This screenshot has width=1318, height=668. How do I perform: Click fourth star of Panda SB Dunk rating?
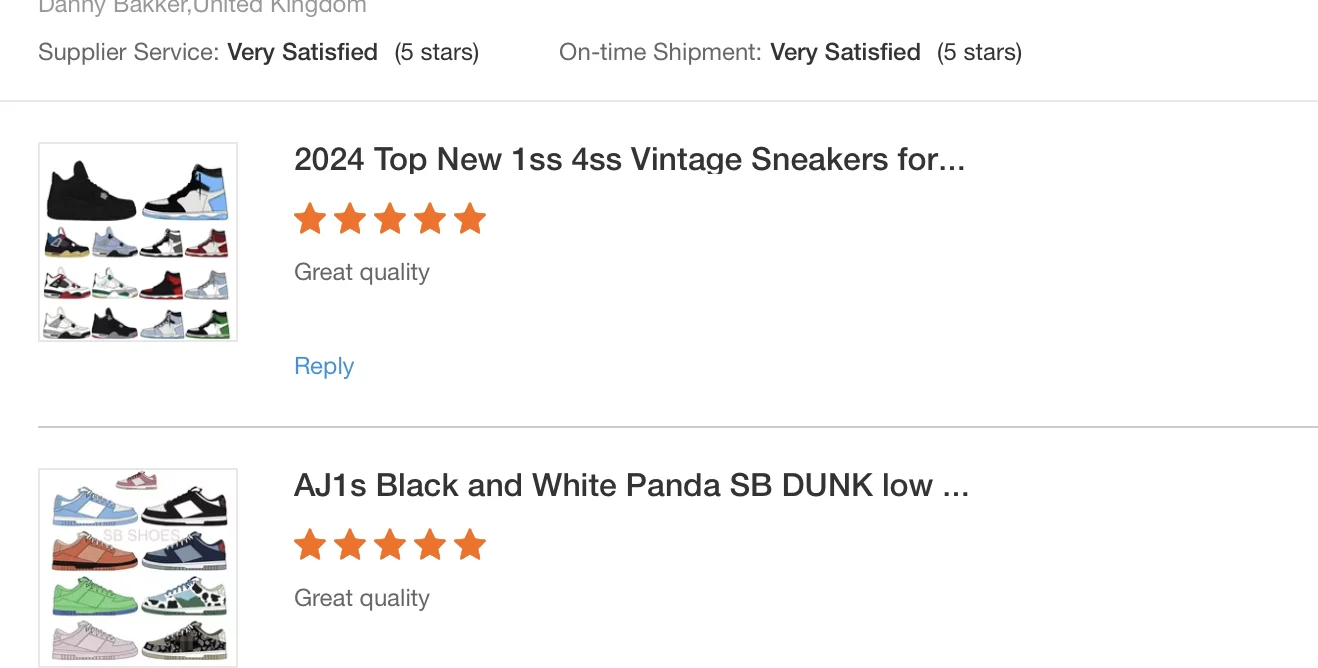pyautogui.click(x=430, y=545)
